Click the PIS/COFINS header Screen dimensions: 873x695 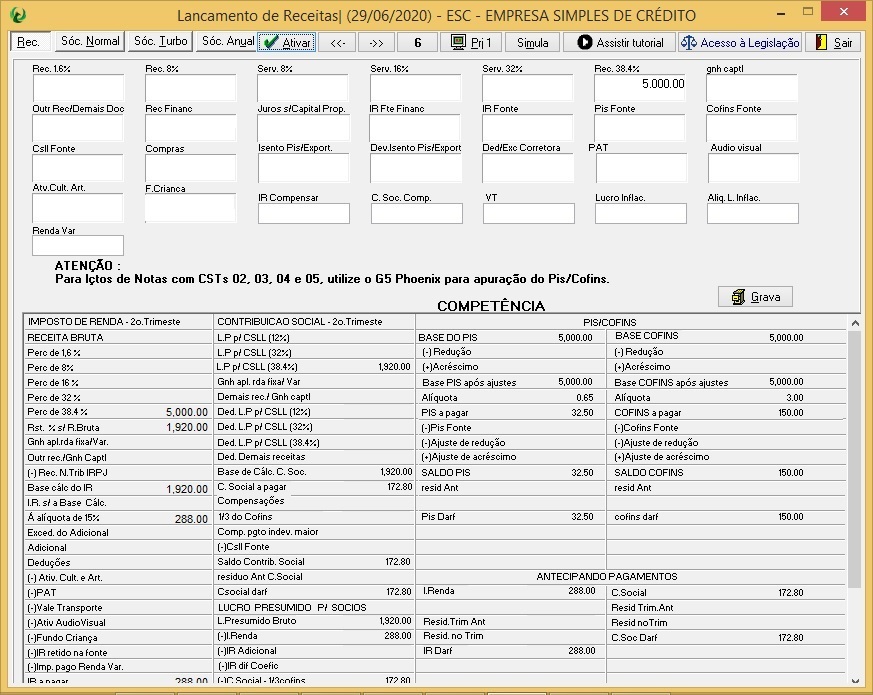(609, 322)
